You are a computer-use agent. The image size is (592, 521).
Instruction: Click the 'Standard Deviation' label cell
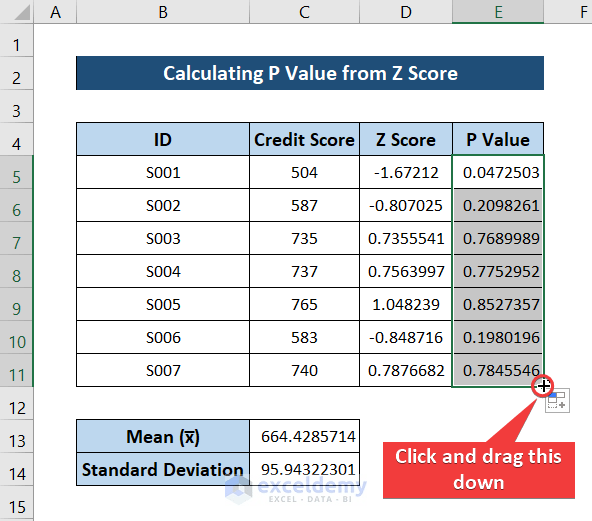[163, 469]
